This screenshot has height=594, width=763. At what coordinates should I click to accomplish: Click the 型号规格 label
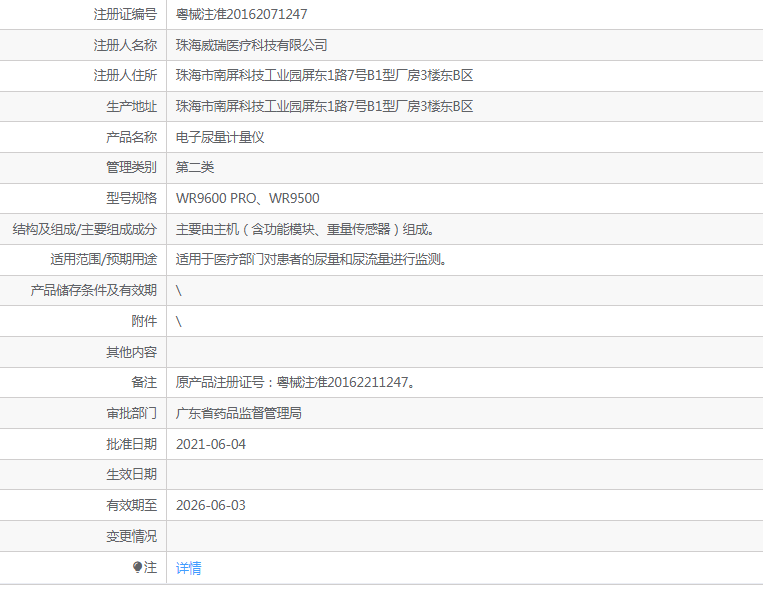[131, 198]
